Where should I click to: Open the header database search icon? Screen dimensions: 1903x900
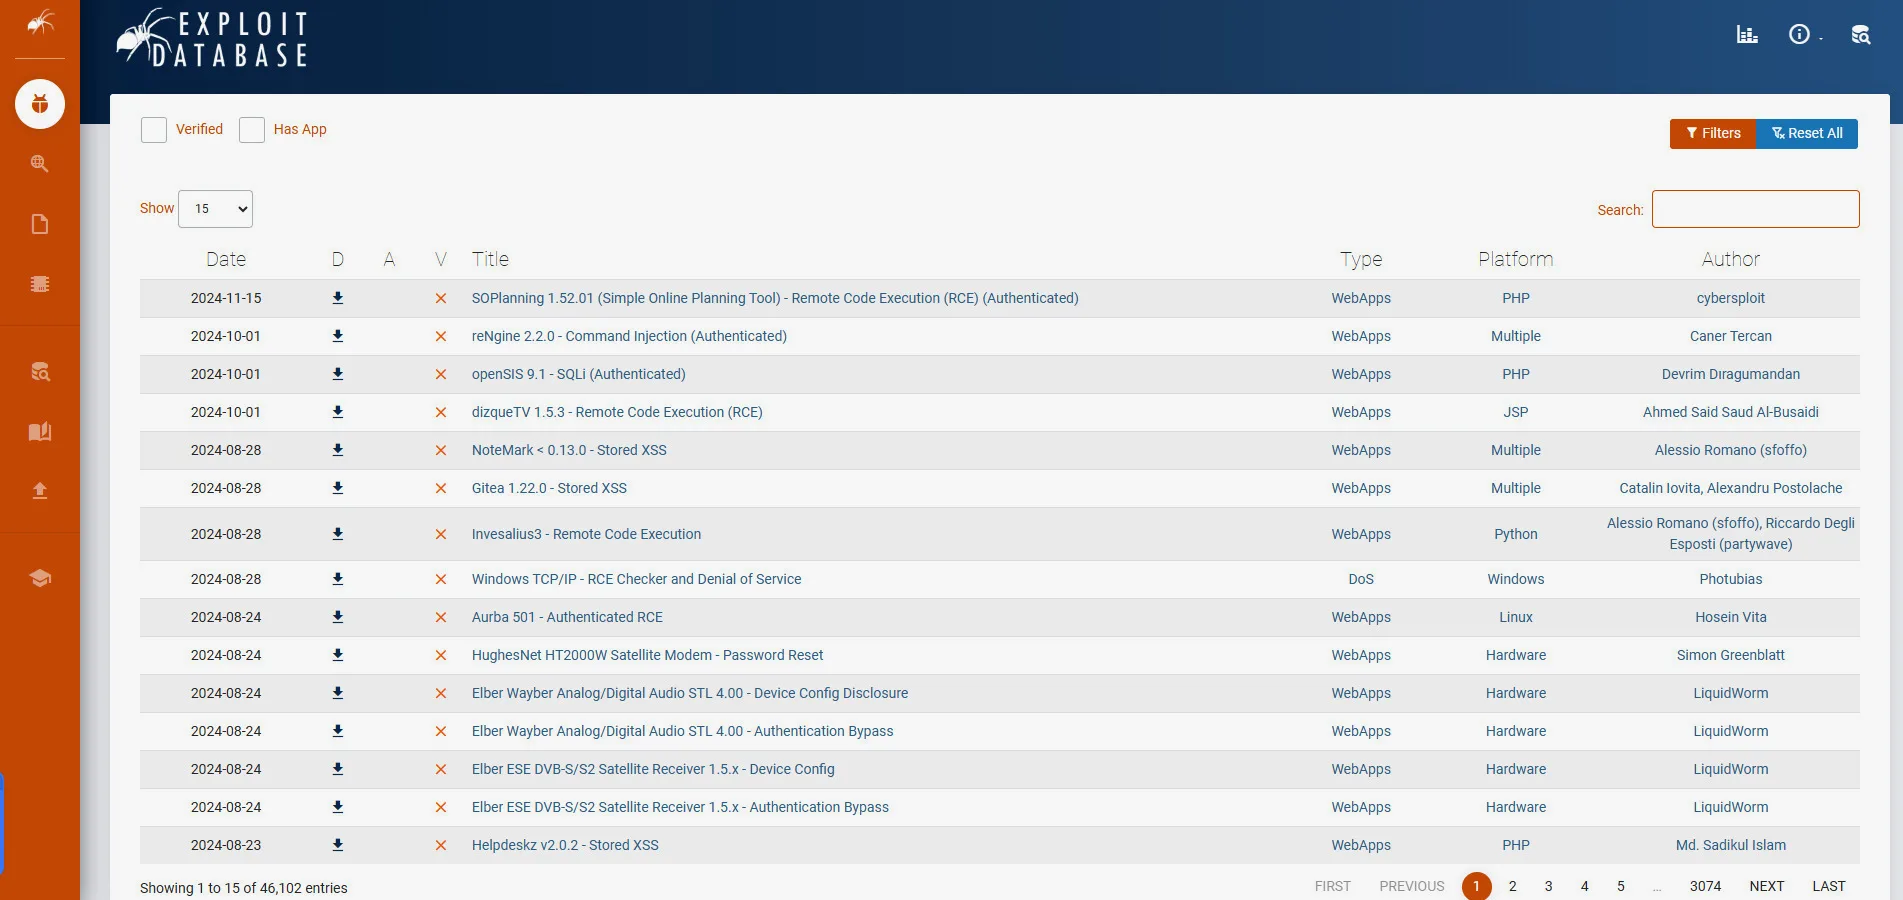point(1860,35)
